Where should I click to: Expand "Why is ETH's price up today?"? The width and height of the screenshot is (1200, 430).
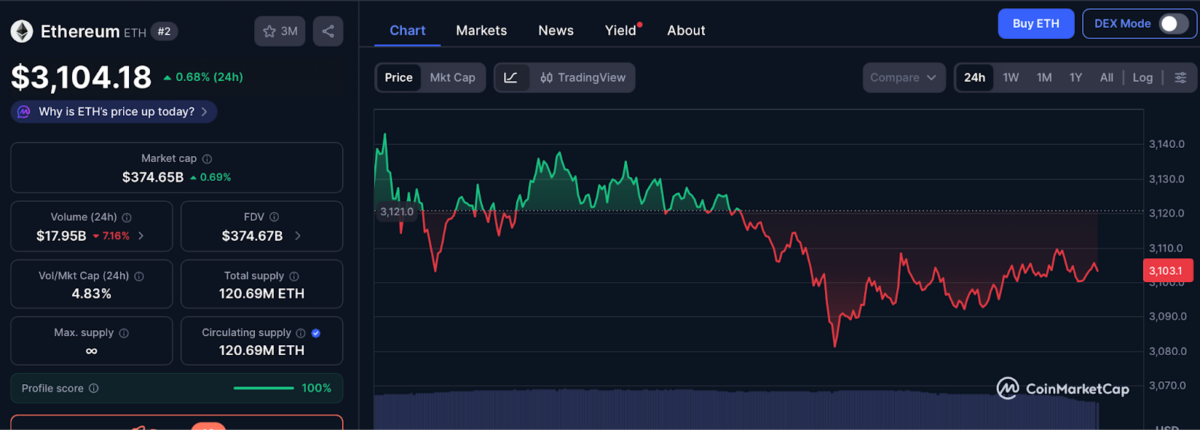[114, 111]
